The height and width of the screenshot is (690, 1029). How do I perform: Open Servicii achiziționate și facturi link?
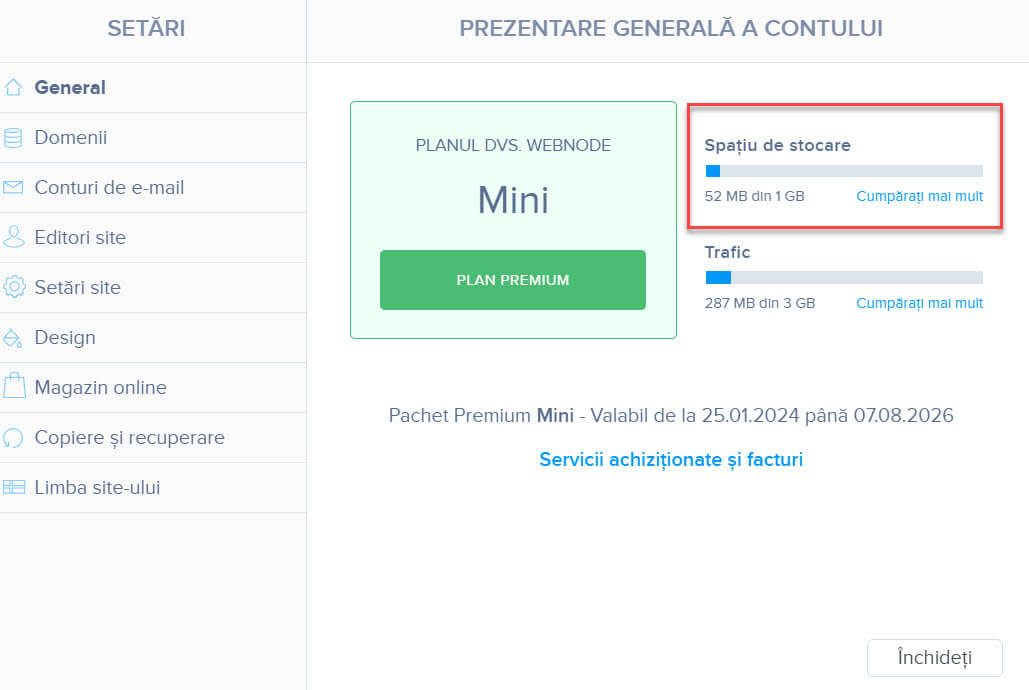(x=671, y=460)
